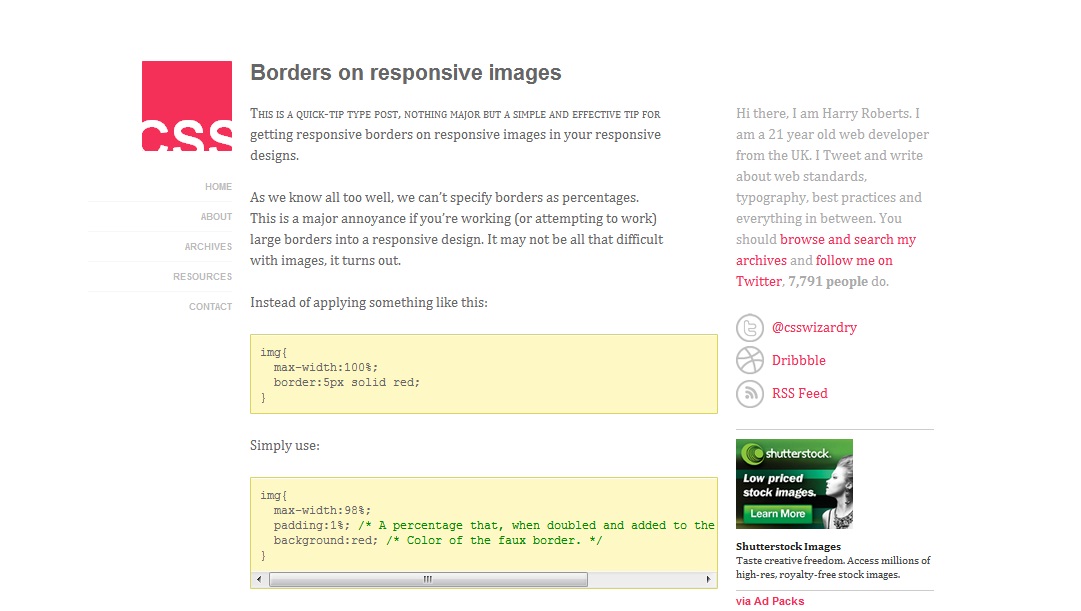
Task: Open the Dribbble profile link
Action: (x=798, y=361)
